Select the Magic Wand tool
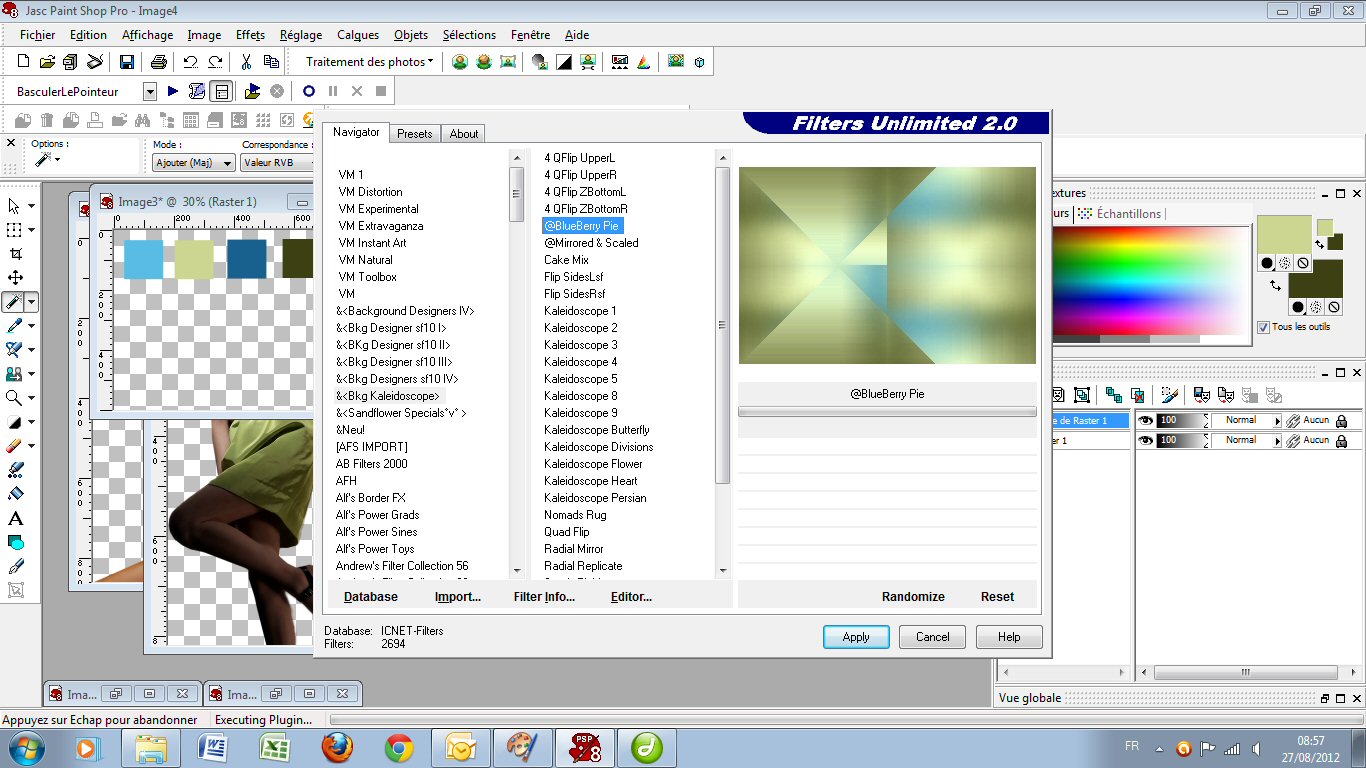This screenshot has width=1366, height=768. pos(15,302)
